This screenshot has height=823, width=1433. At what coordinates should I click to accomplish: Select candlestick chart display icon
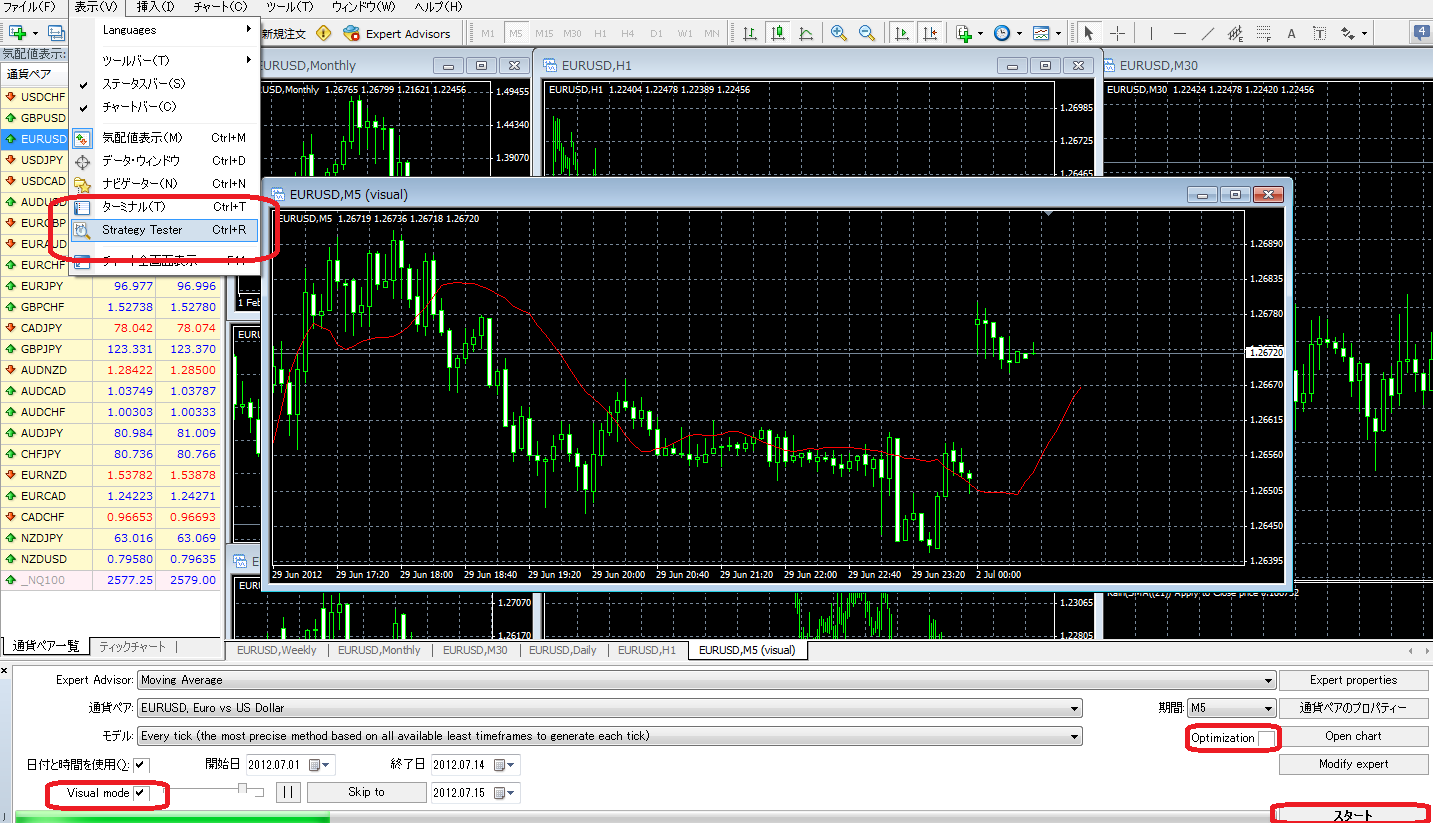click(x=778, y=33)
